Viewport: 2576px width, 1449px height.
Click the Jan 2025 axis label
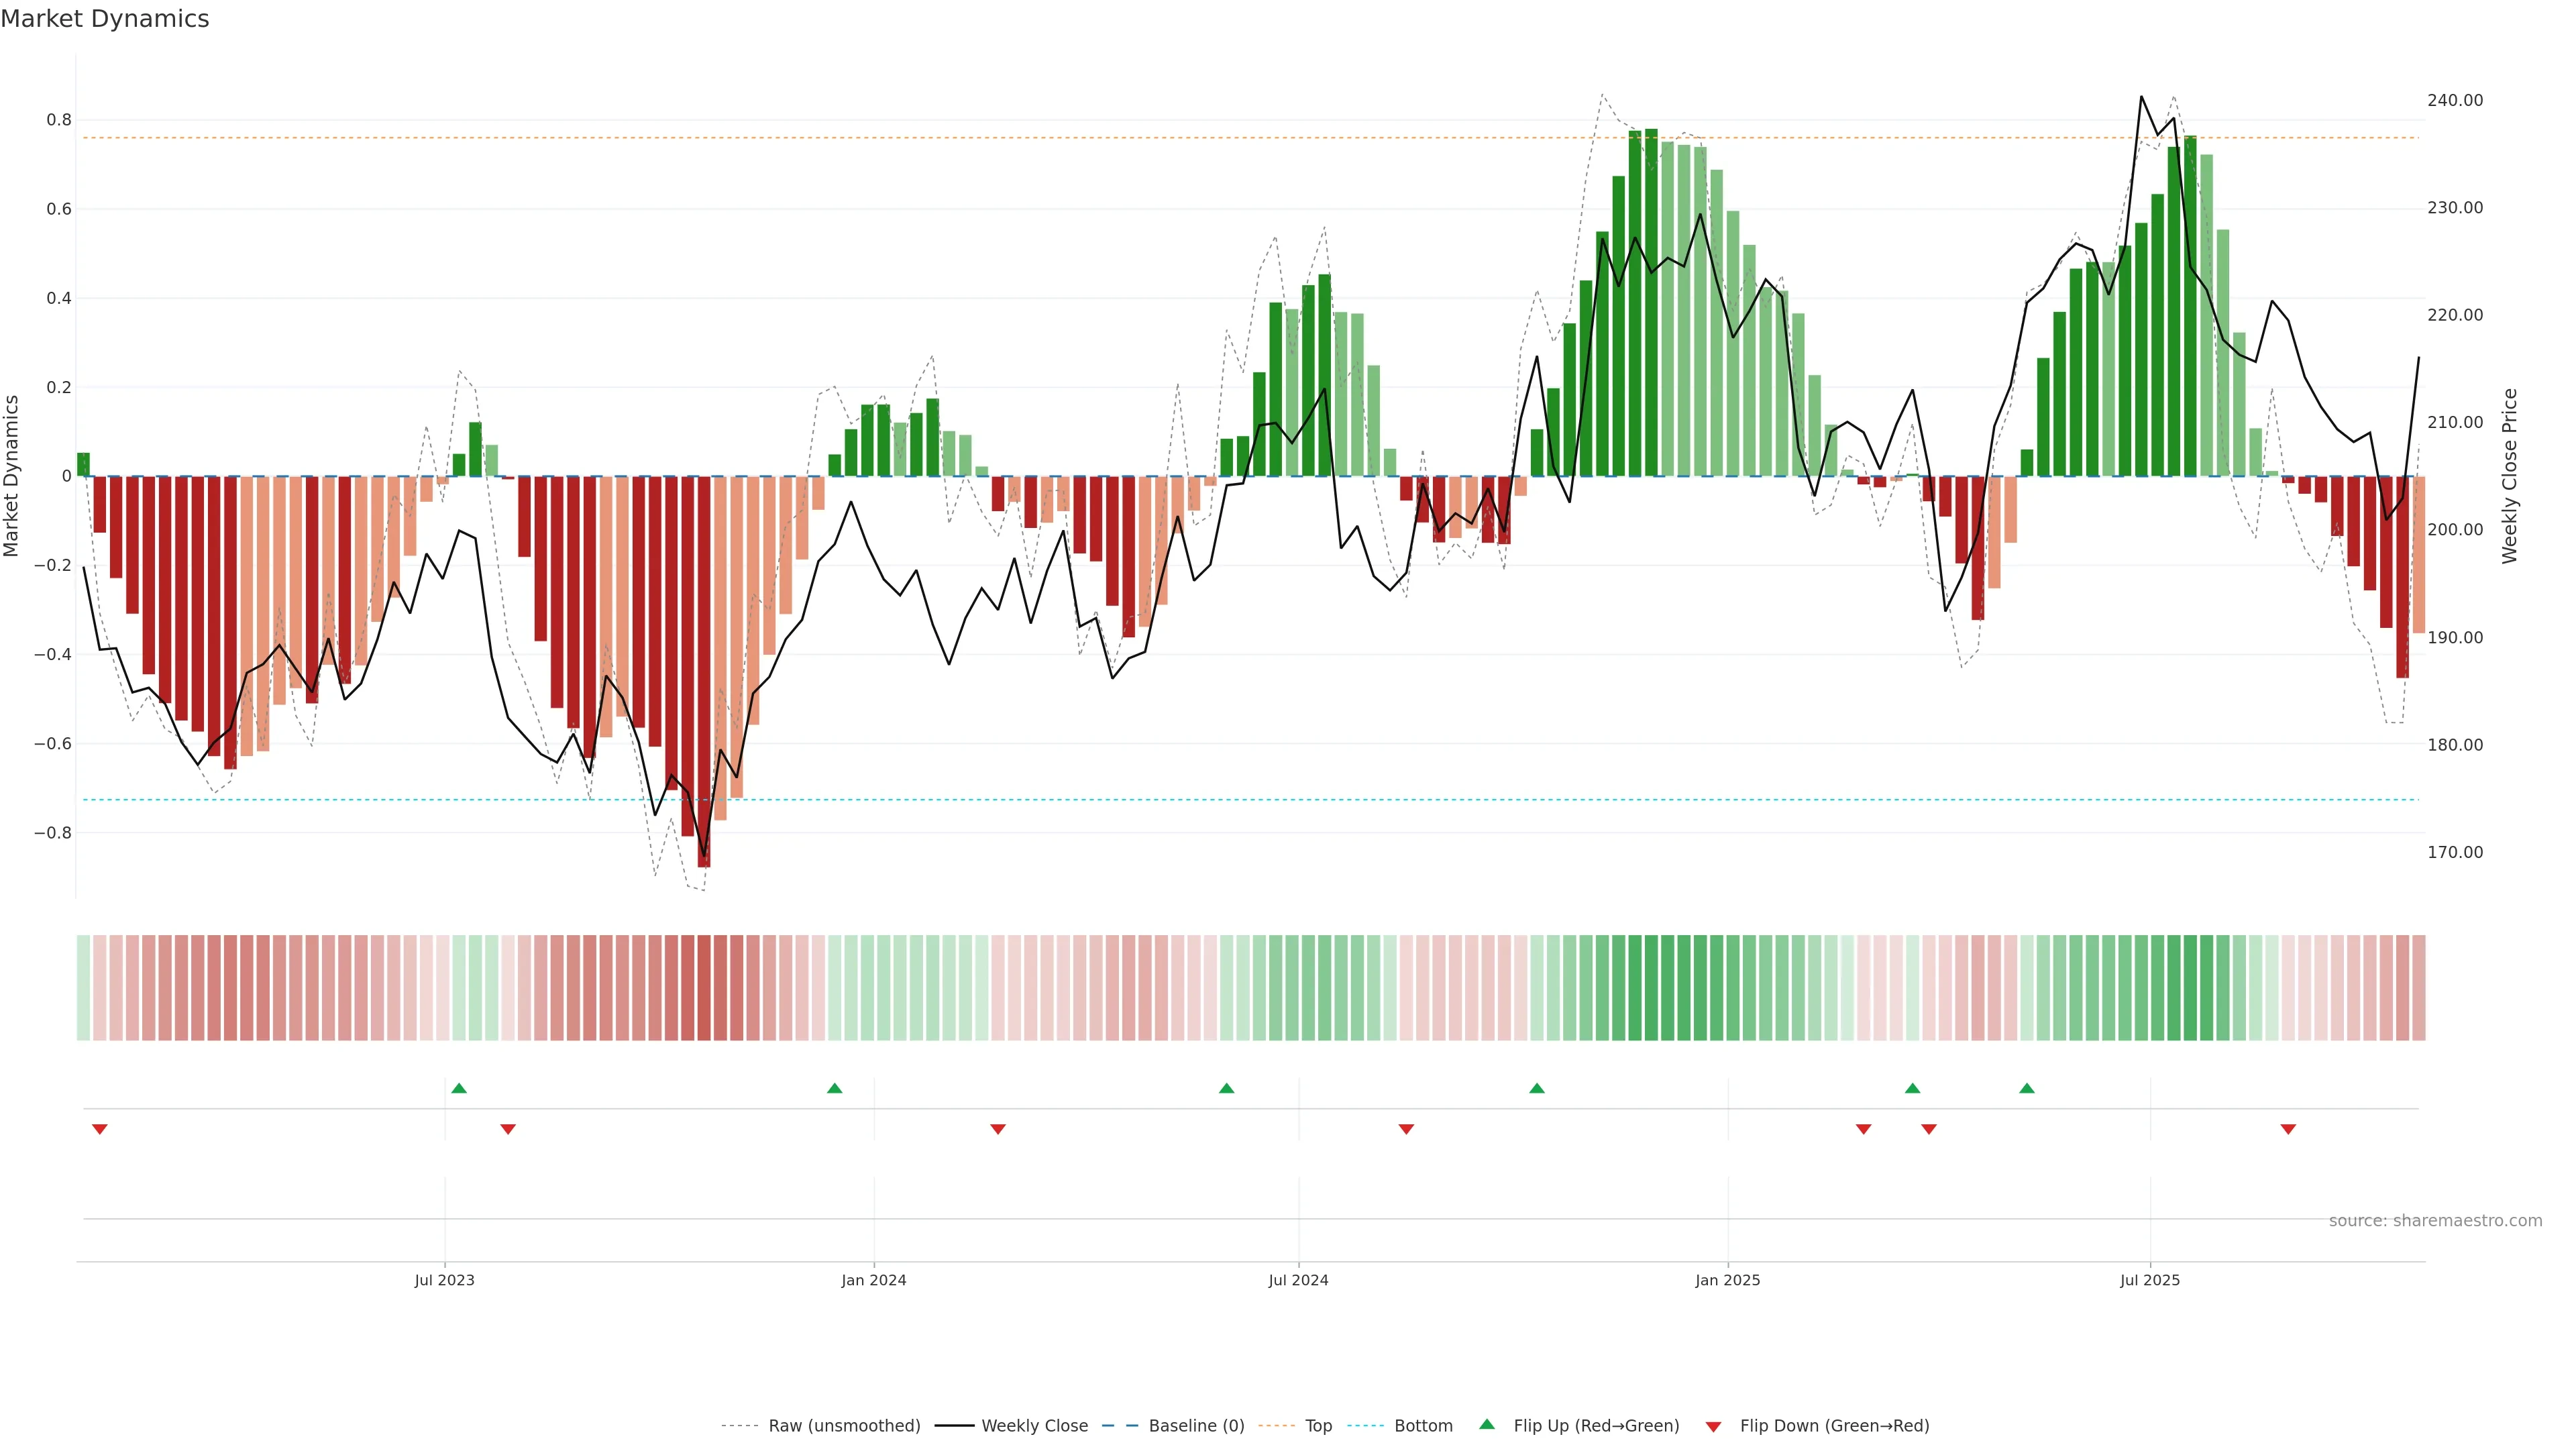(1727, 1280)
